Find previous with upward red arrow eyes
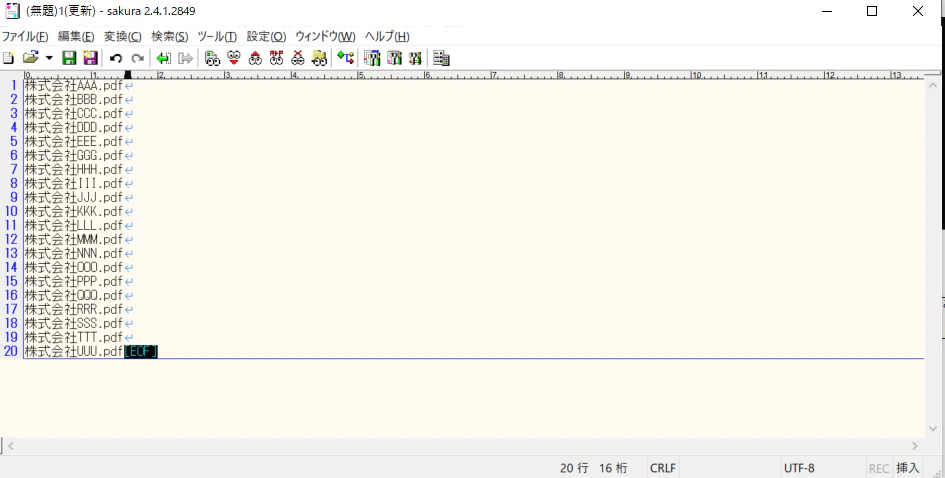 [256, 58]
